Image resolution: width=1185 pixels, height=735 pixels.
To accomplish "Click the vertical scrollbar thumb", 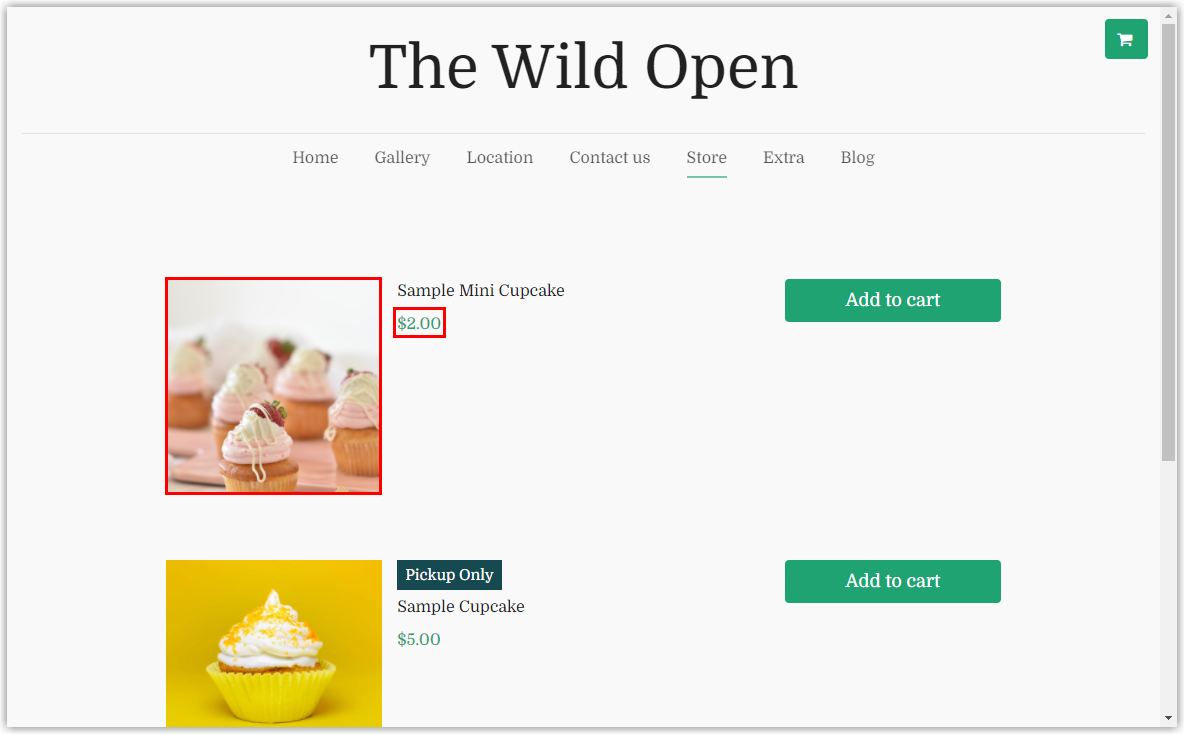I will [1168, 242].
